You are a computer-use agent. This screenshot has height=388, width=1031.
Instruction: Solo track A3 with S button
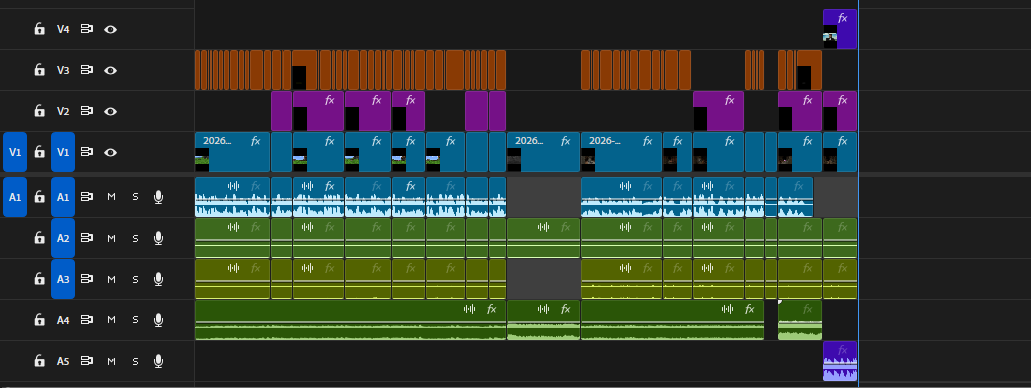135,279
